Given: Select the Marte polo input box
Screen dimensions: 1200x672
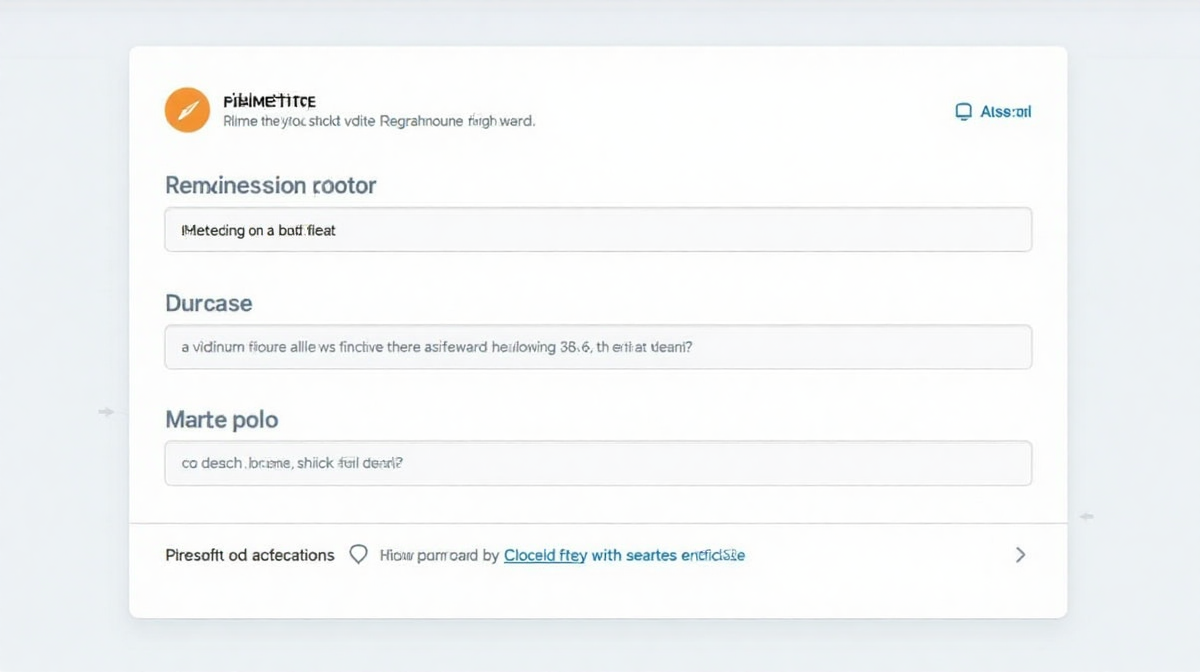Looking at the screenshot, I should (598, 464).
